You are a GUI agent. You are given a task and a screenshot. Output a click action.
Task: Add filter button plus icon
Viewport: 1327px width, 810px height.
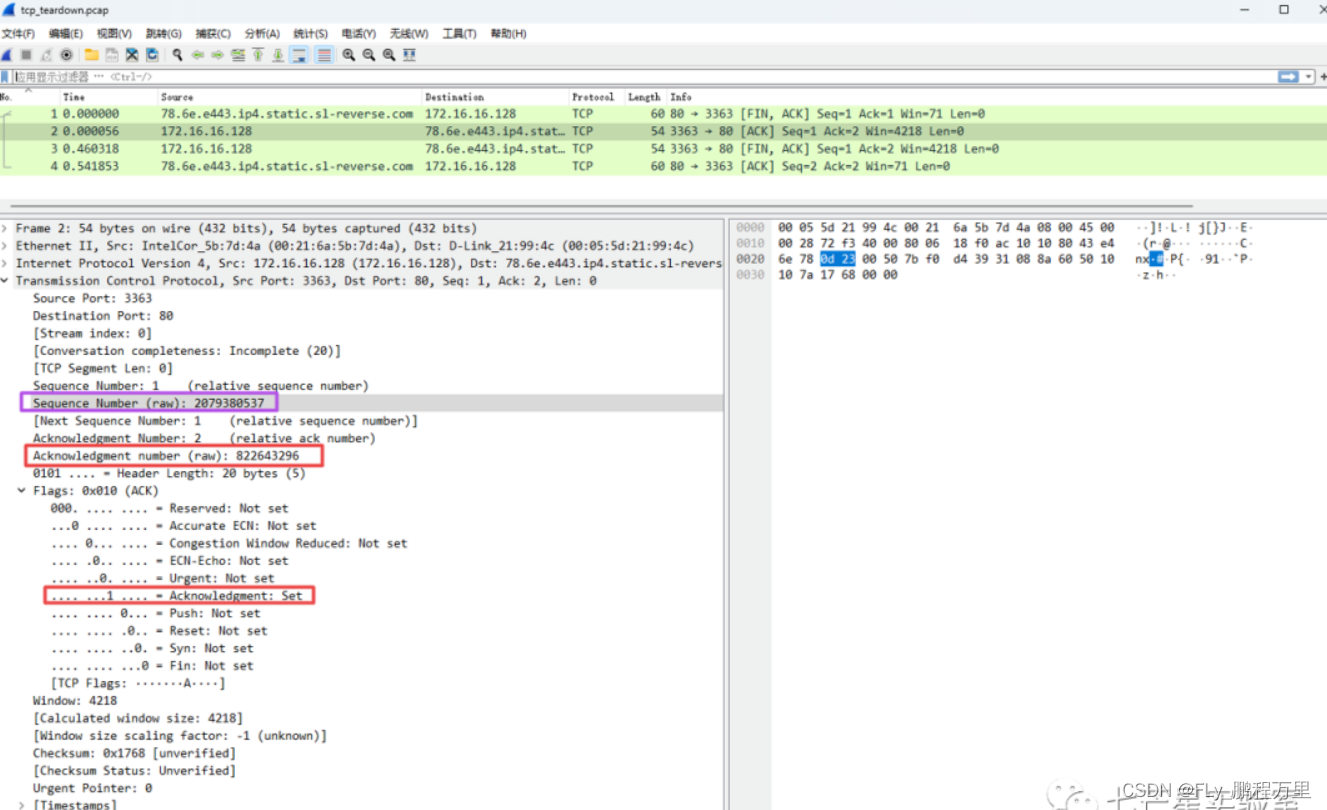pos(1322,77)
